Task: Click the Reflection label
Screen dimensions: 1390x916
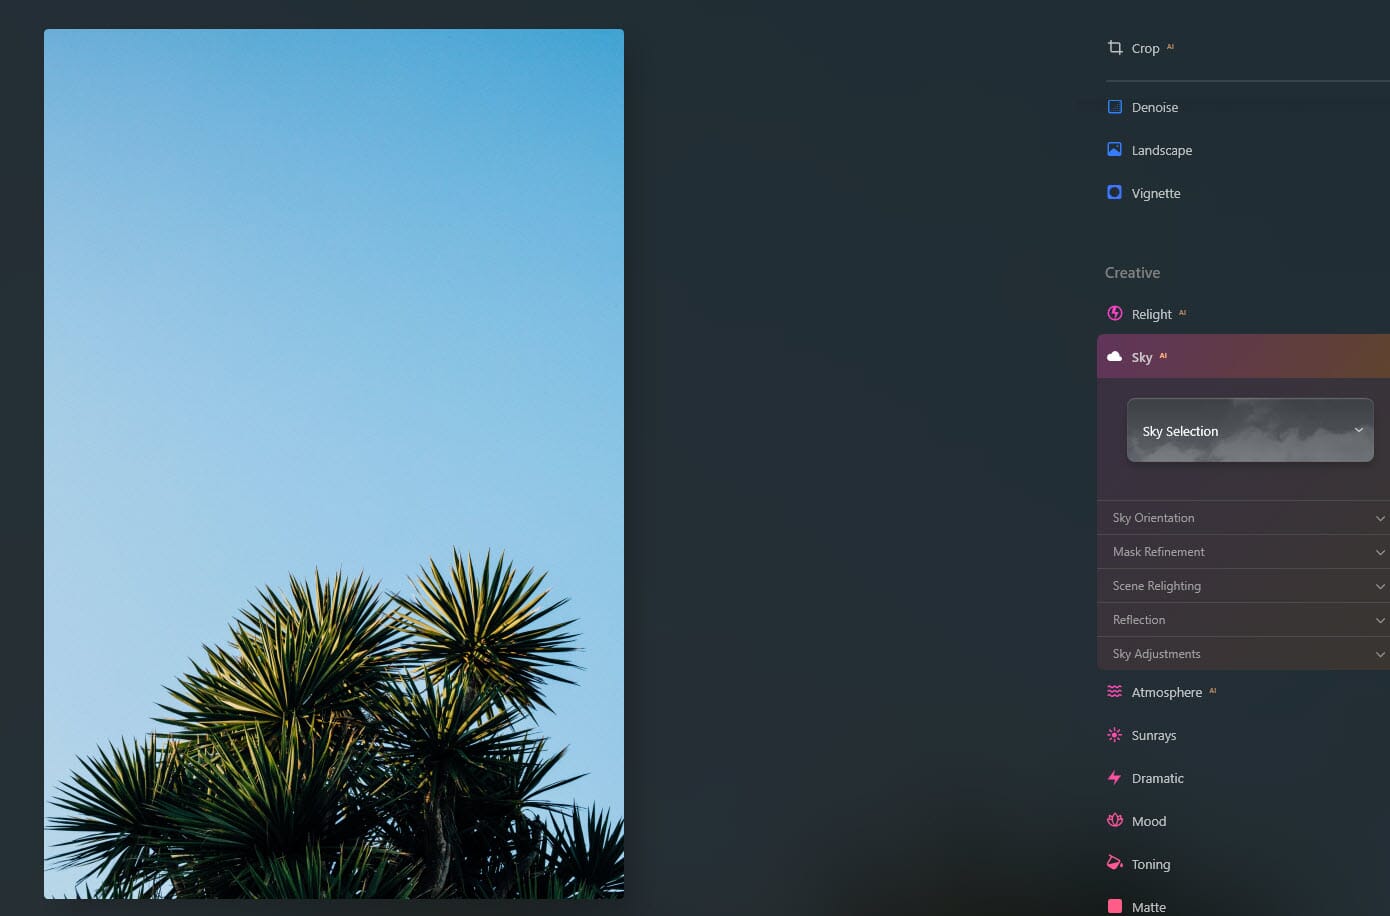Action: click(x=1139, y=620)
